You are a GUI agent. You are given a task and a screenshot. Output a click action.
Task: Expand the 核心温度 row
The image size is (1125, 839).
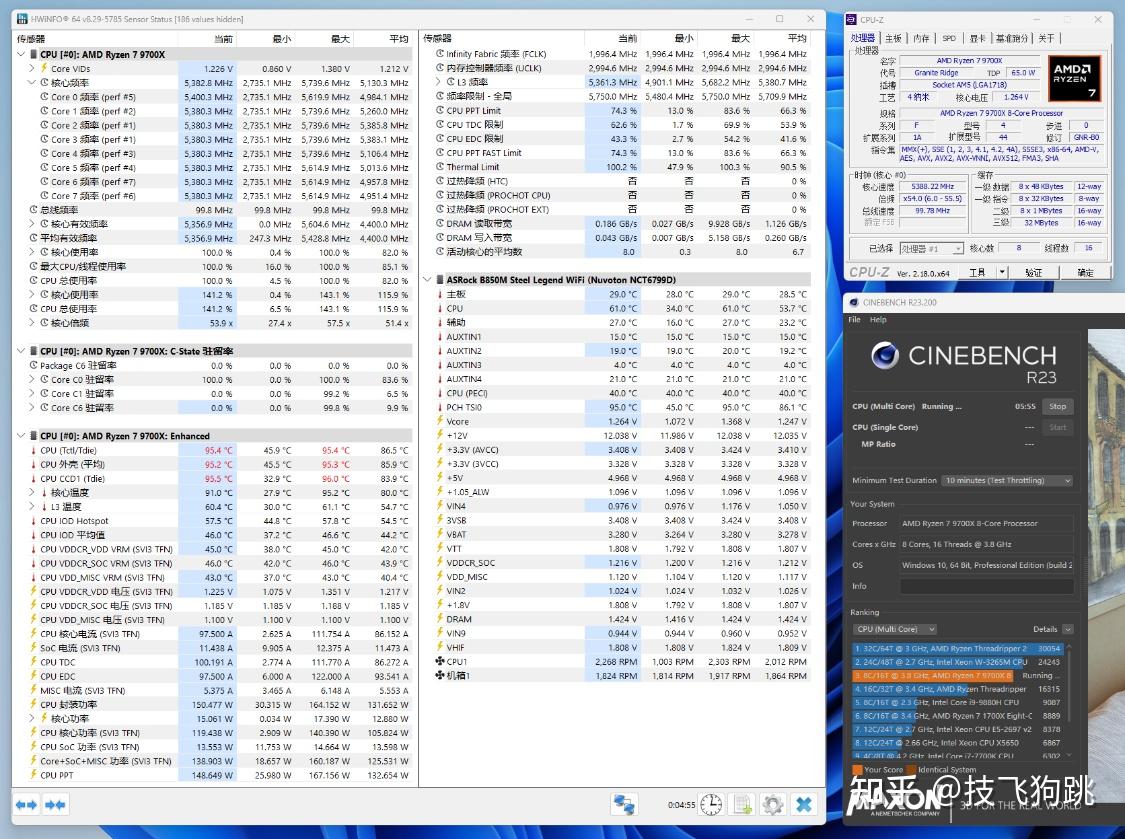(32, 492)
